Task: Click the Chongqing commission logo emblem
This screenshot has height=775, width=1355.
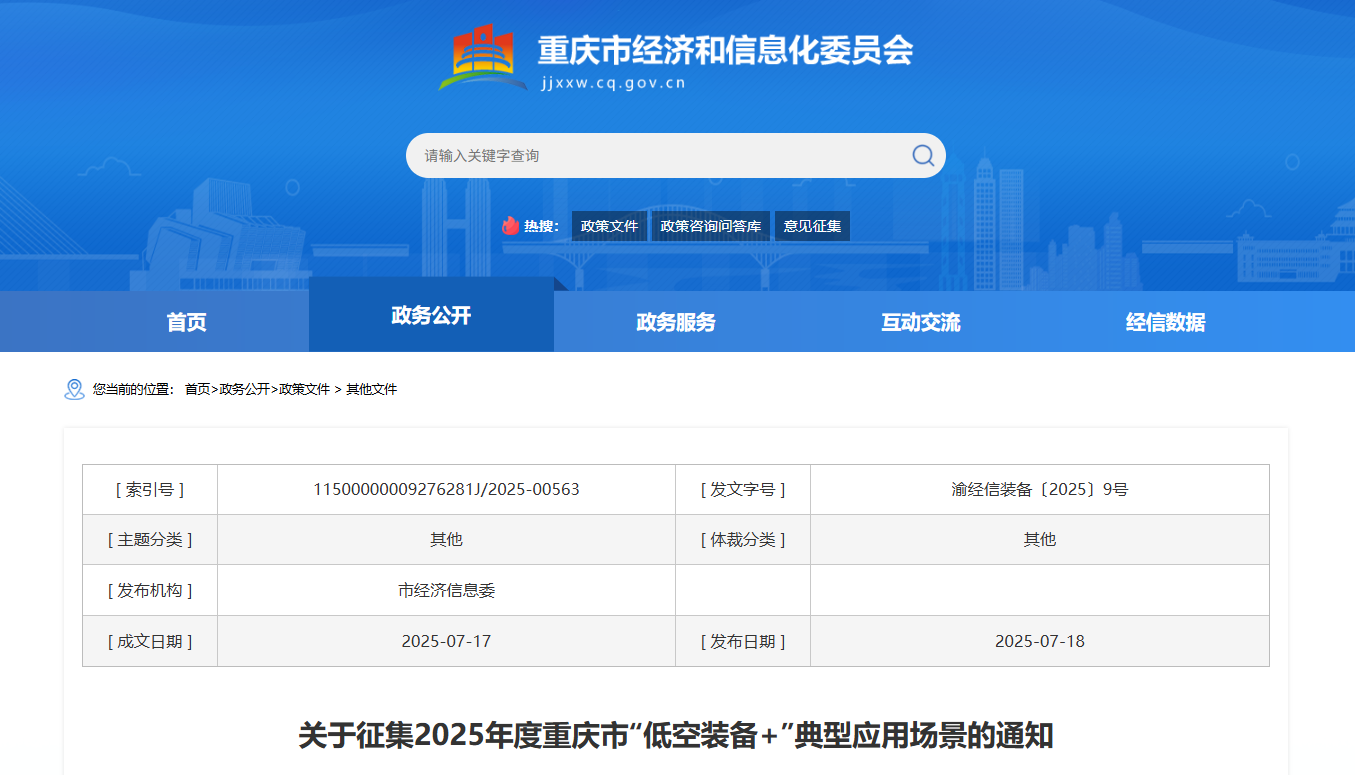Action: click(x=483, y=58)
